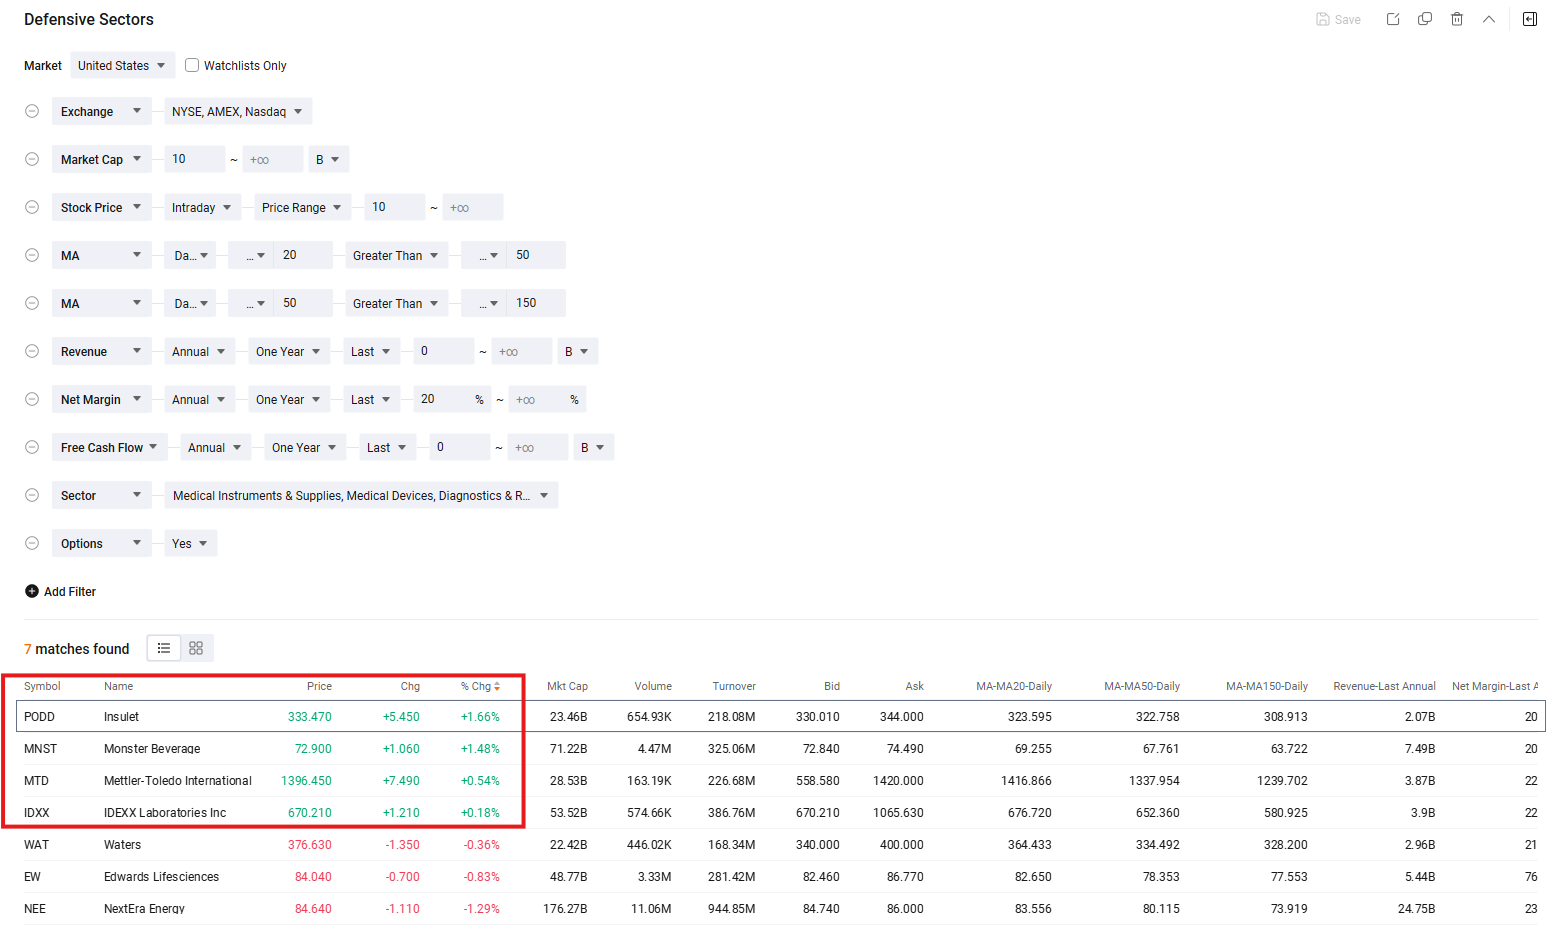Open the Greater Than dropdown in MA 20 row
The width and height of the screenshot is (1549, 938).
397,255
